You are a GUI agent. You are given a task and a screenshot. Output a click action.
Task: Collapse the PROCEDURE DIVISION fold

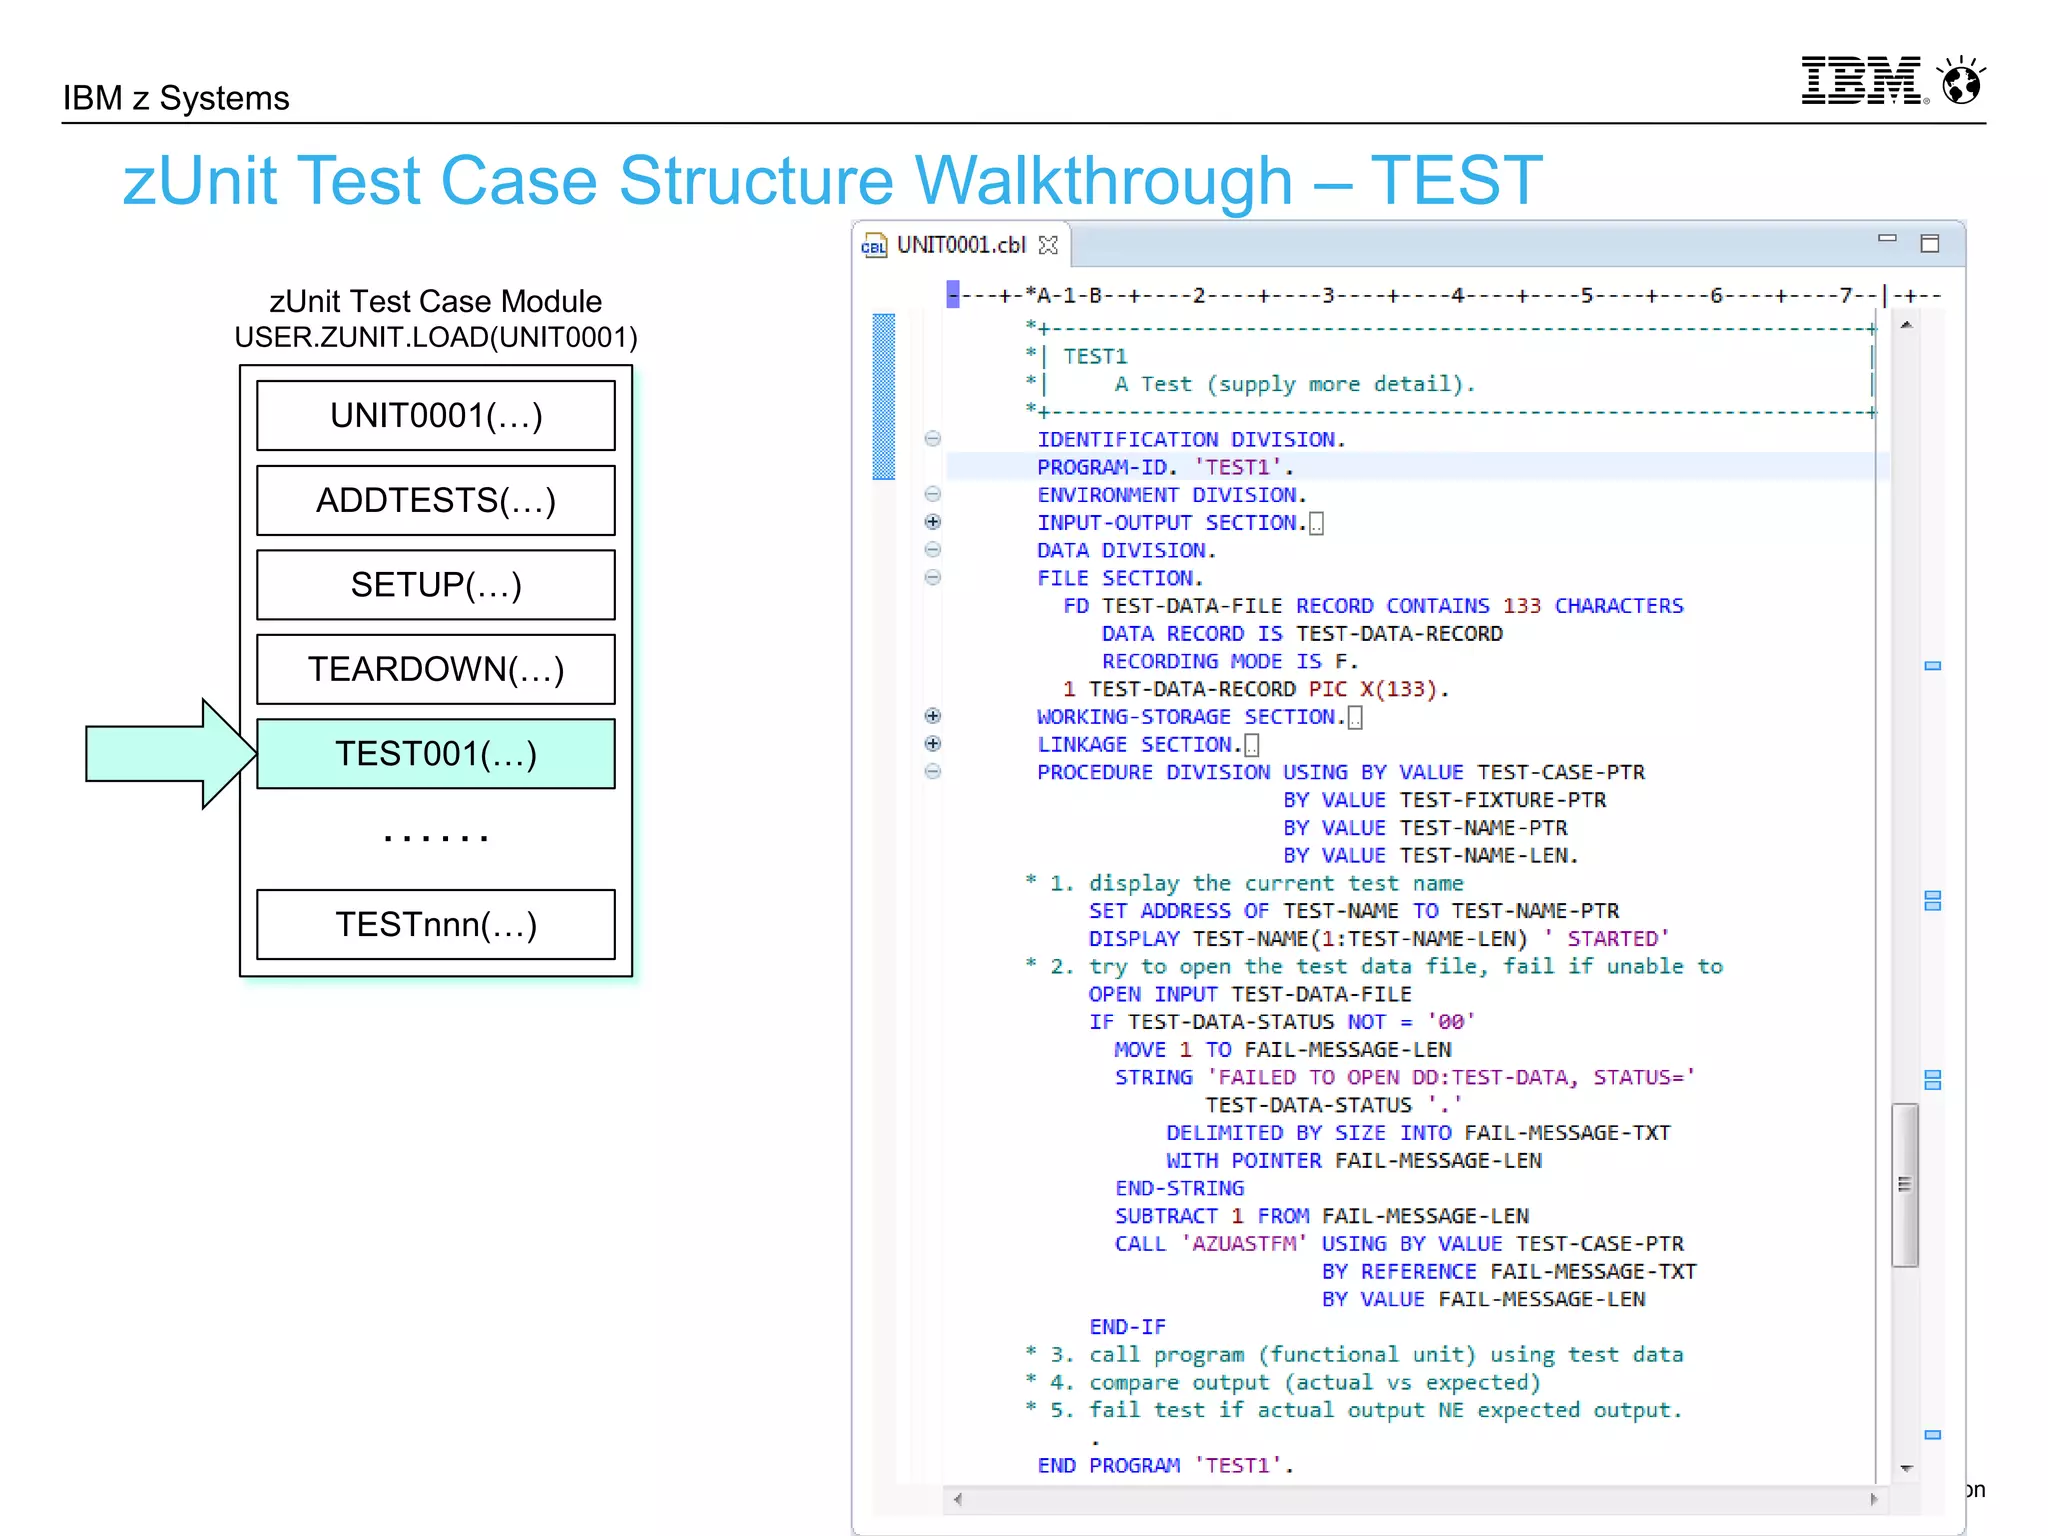tap(932, 772)
